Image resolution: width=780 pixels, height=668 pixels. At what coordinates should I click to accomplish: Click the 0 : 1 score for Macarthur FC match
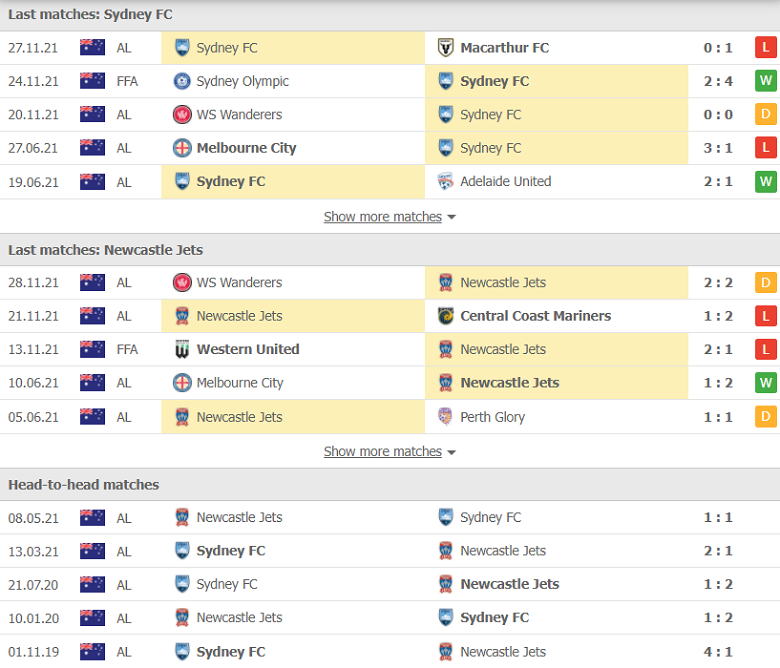click(718, 48)
